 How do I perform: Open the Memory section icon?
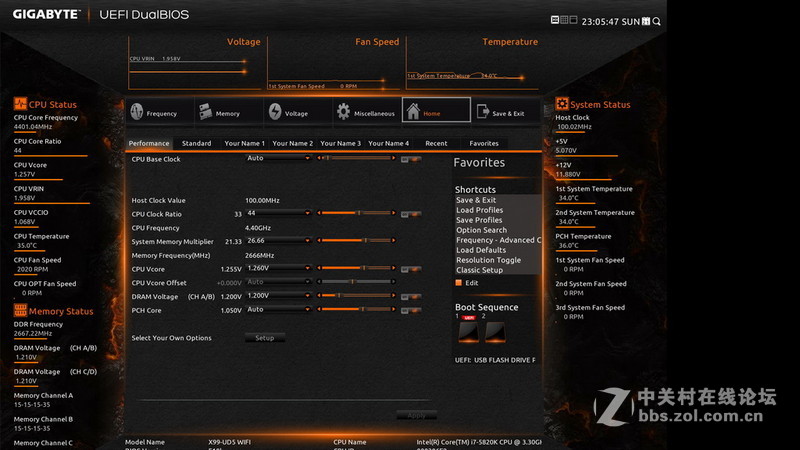(x=206, y=111)
